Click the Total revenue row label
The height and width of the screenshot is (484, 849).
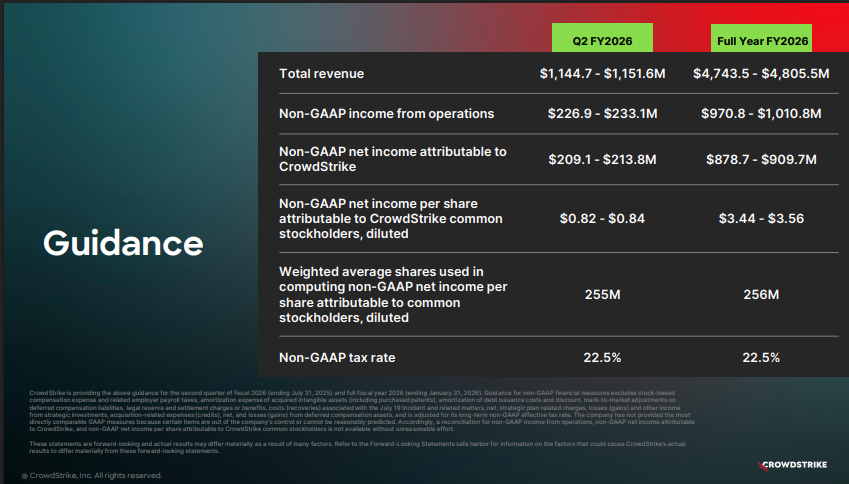pyautogui.click(x=322, y=74)
